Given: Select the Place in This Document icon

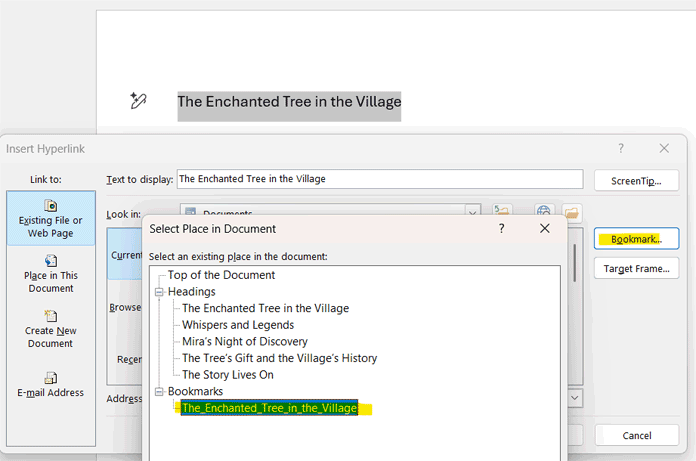Looking at the screenshot, I should [x=51, y=260].
